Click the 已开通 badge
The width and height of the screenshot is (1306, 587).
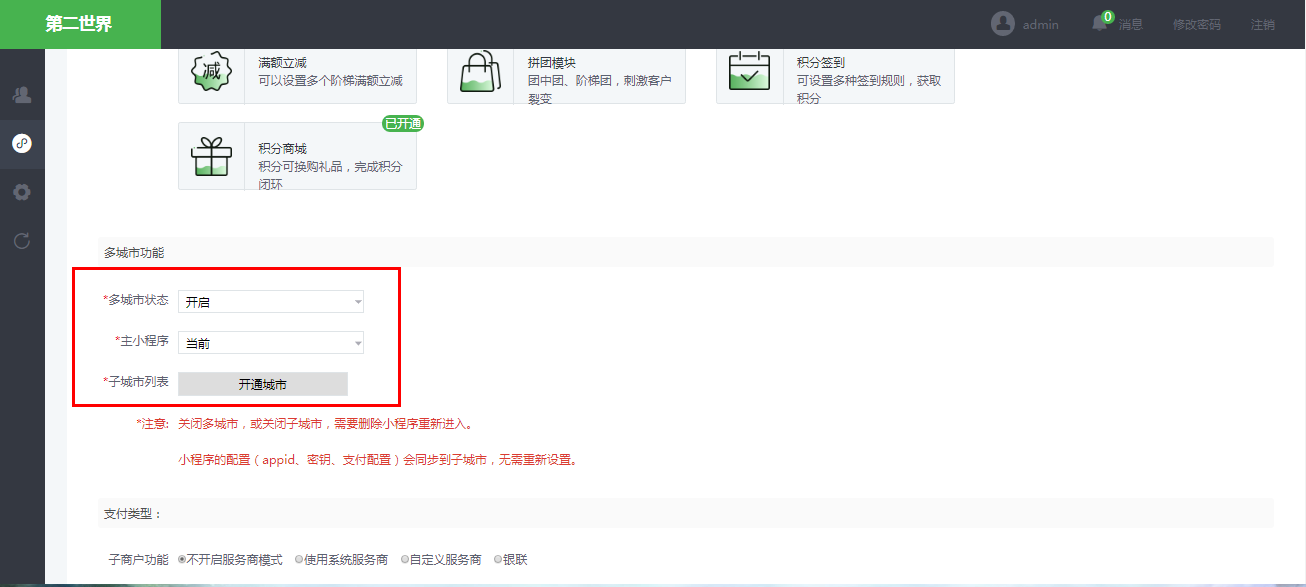[403, 124]
